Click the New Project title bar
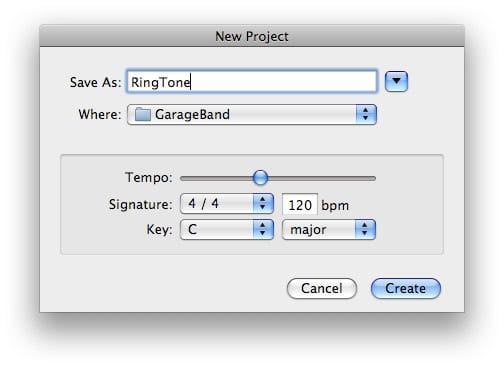The height and width of the screenshot is (367, 504). 252,36
